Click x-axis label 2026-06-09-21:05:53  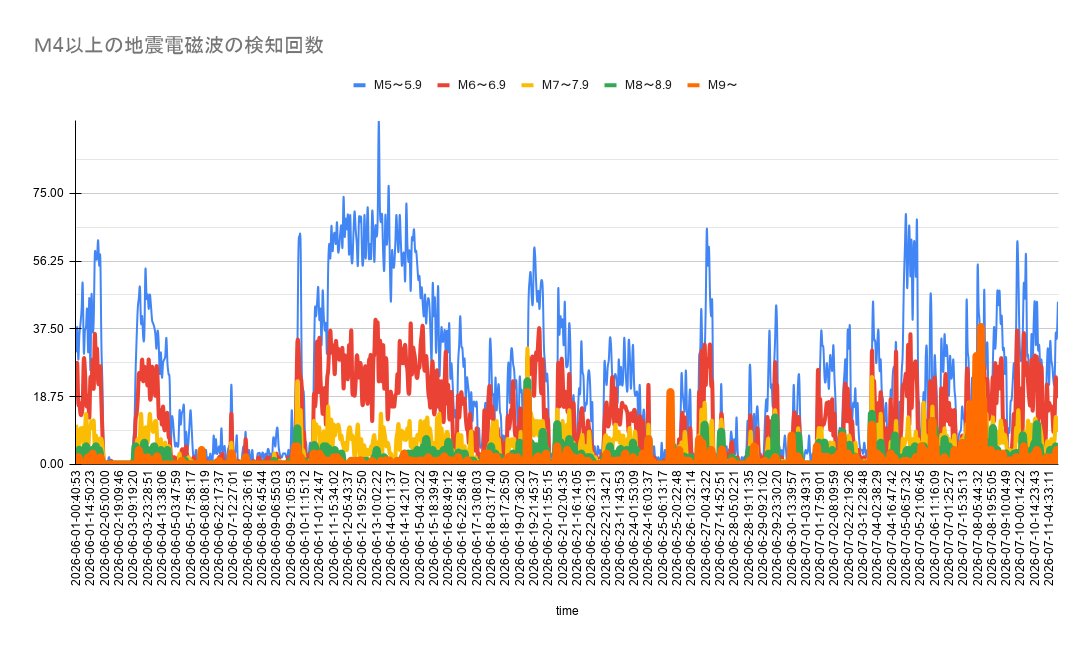tap(290, 528)
